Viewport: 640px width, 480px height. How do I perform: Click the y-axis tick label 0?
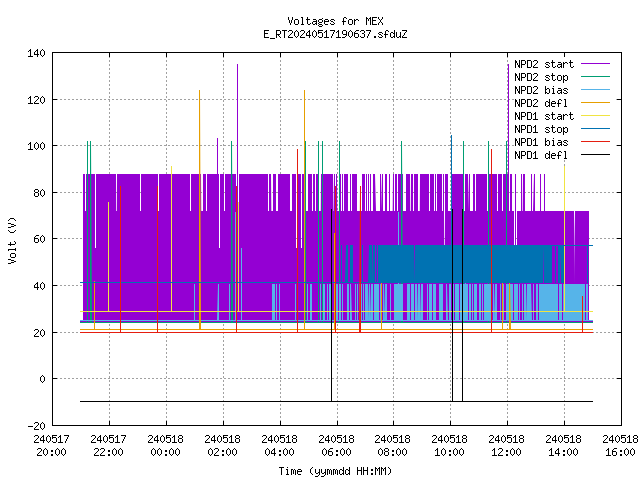pos(42,379)
